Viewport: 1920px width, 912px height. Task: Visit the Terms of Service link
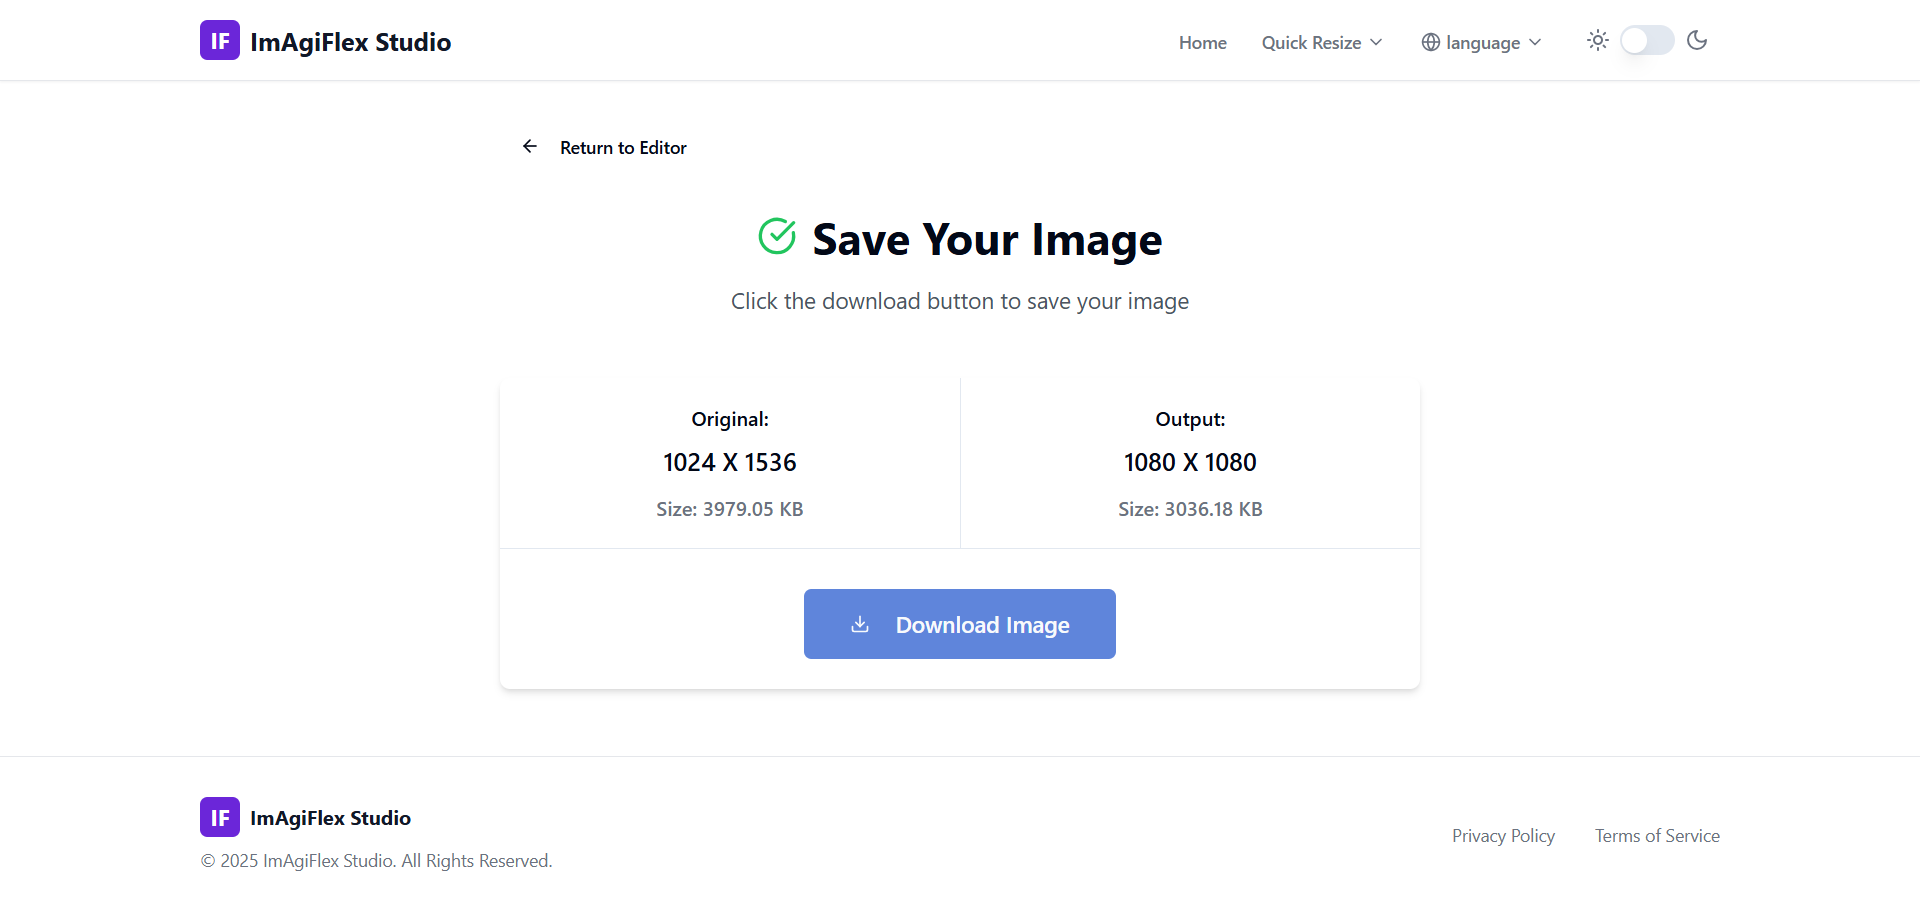1656,835
